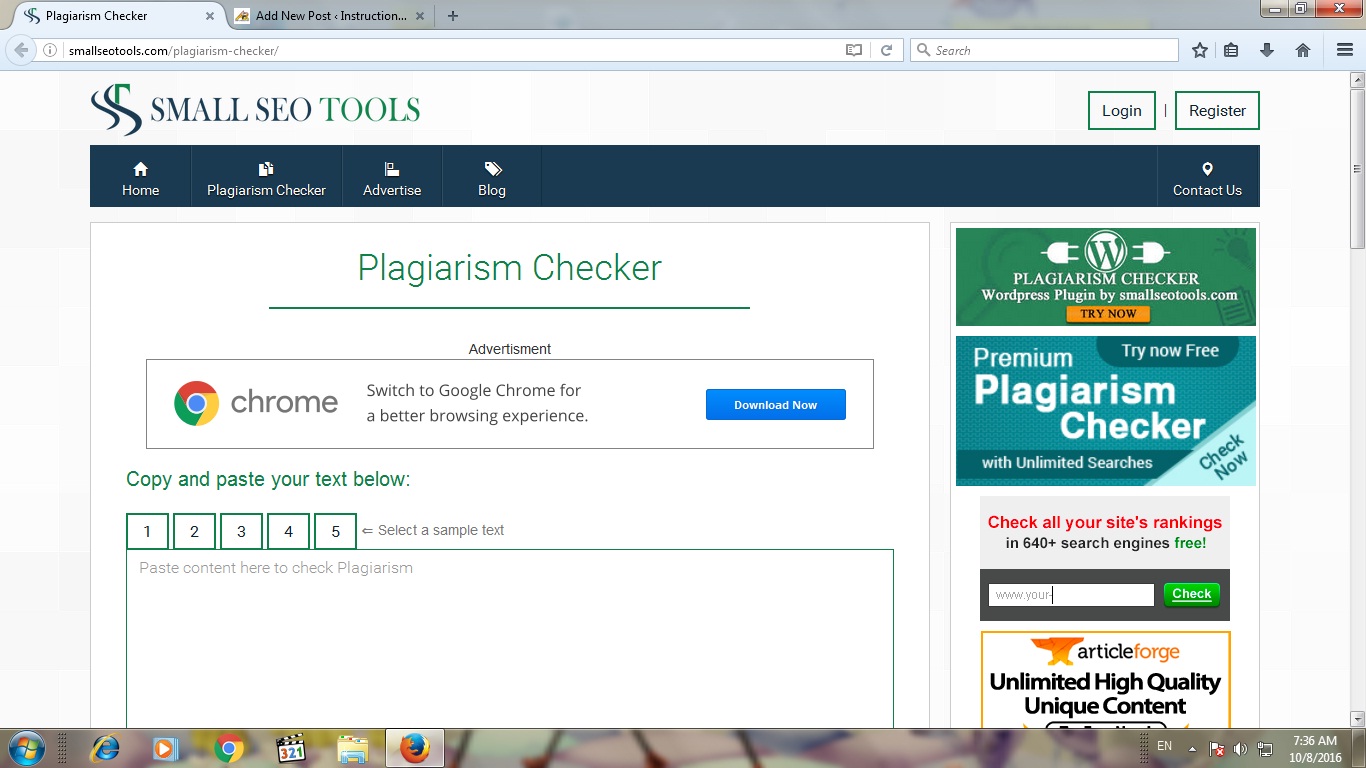Open the Premium Plagiarism Checker banner
The height and width of the screenshot is (768, 1366).
(1106, 411)
